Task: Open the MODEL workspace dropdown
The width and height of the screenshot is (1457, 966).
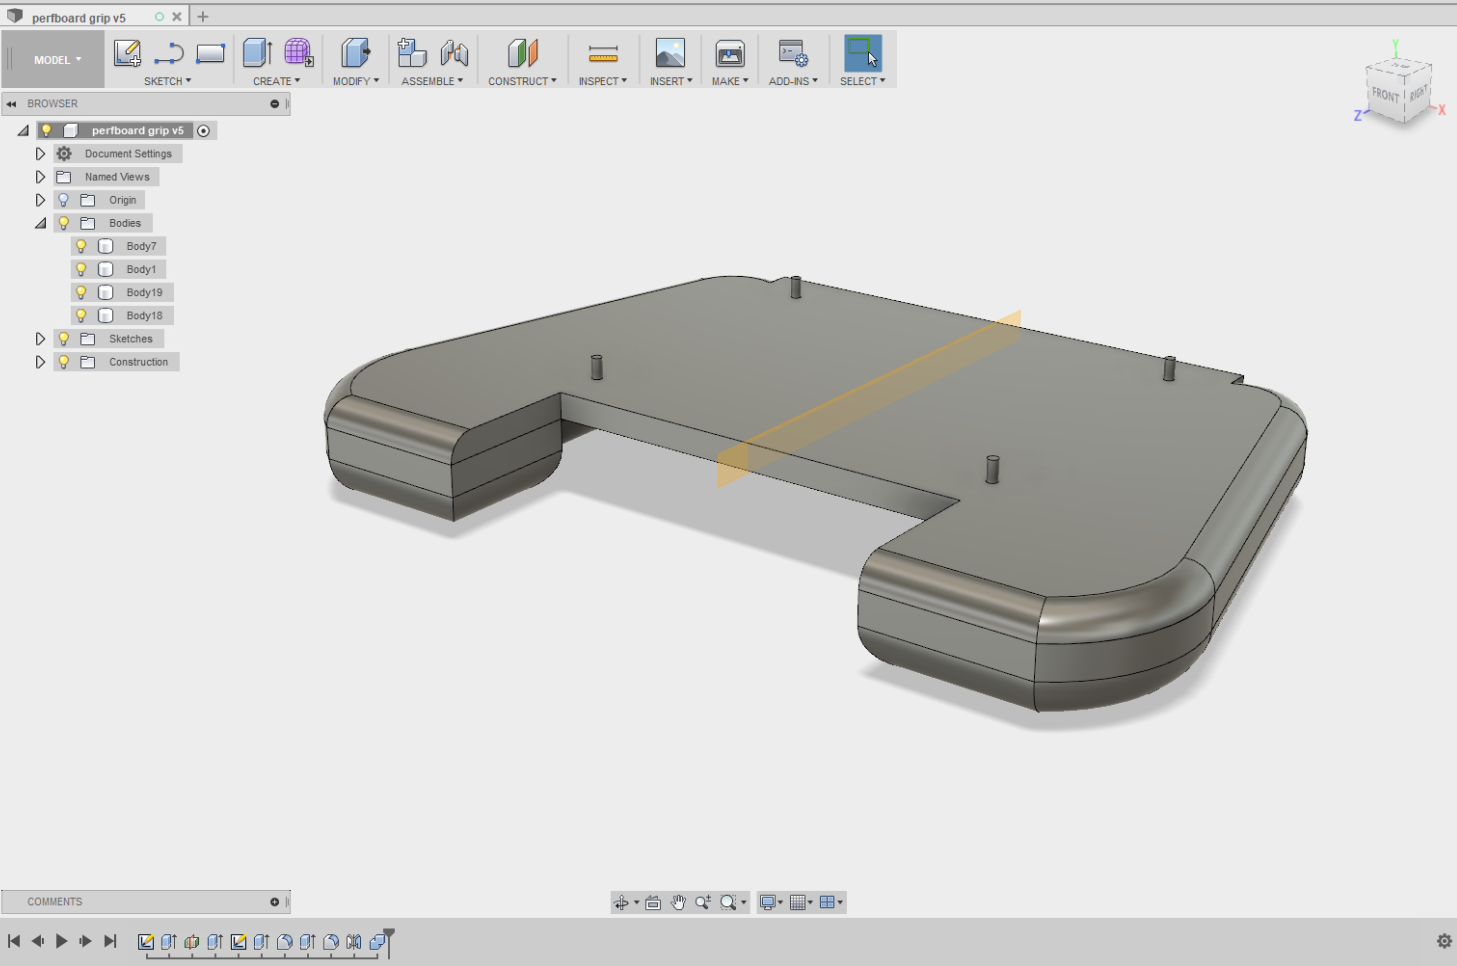Action: [57, 60]
